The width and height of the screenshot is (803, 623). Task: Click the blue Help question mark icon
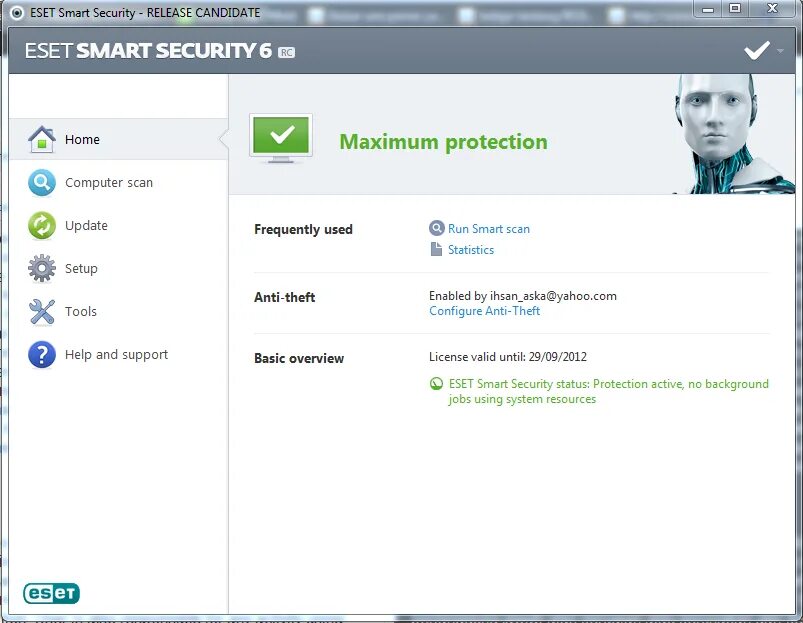point(41,355)
